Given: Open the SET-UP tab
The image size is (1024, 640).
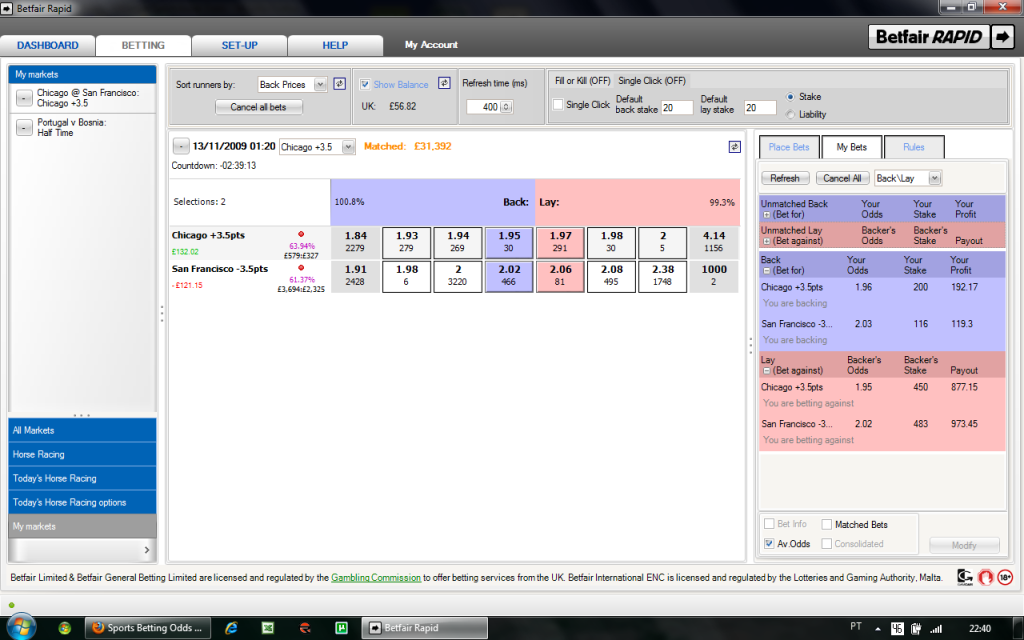Looking at the screenshot, I should (240, 46).
